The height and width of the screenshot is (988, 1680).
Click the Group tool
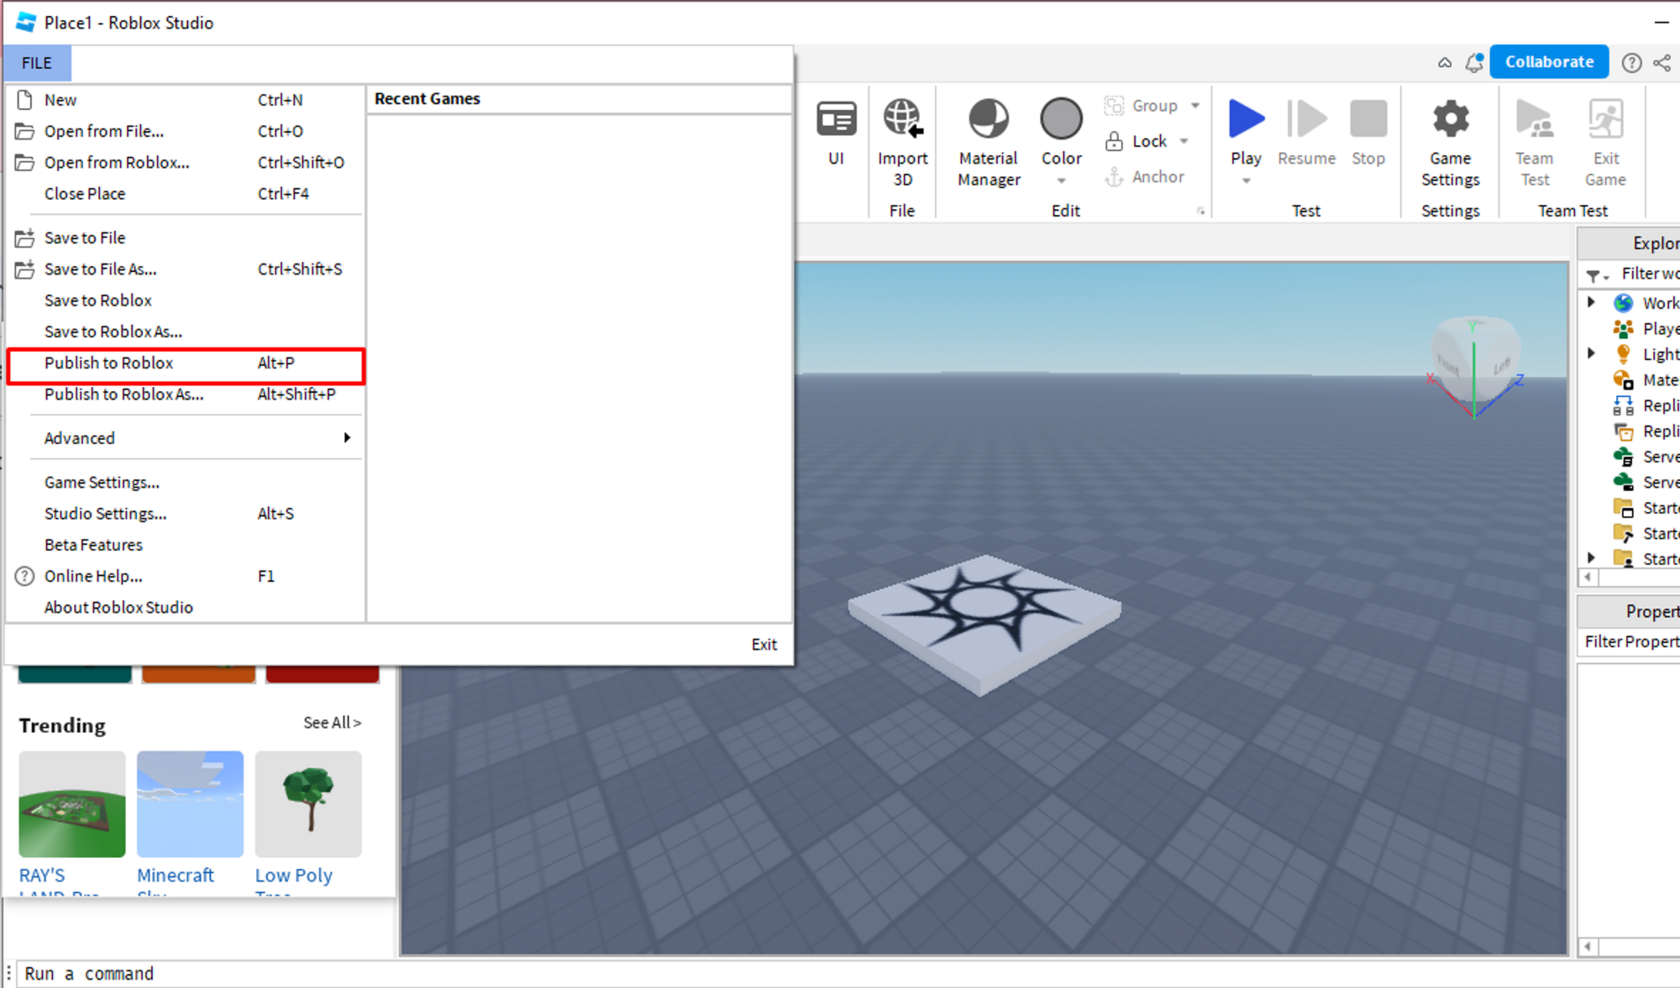pyautogui.click(x=1142, y=105)
